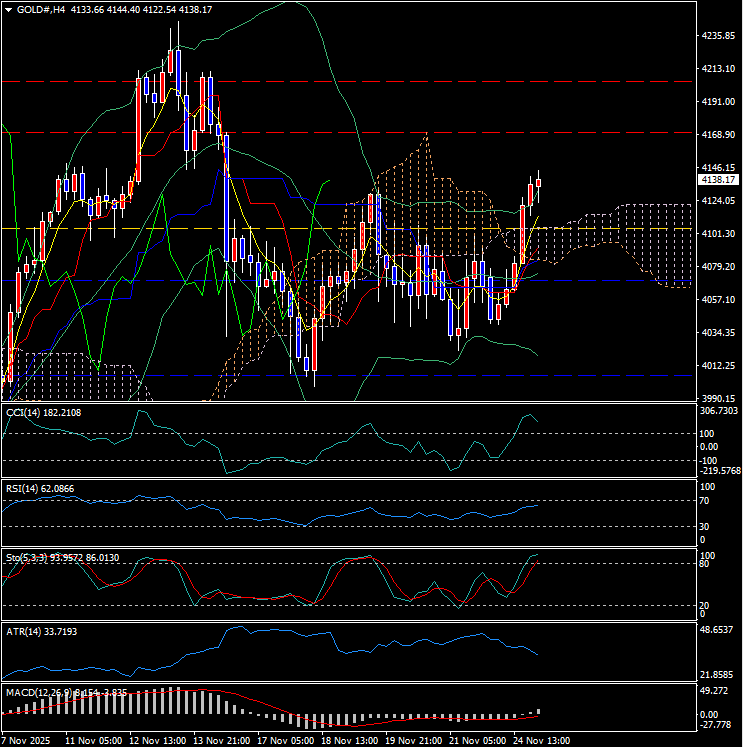Image resolution: width=744 pixels, height=747 pixels.
Task: Click the 49.272 MACD scale value
Action: tap(716, 690)
